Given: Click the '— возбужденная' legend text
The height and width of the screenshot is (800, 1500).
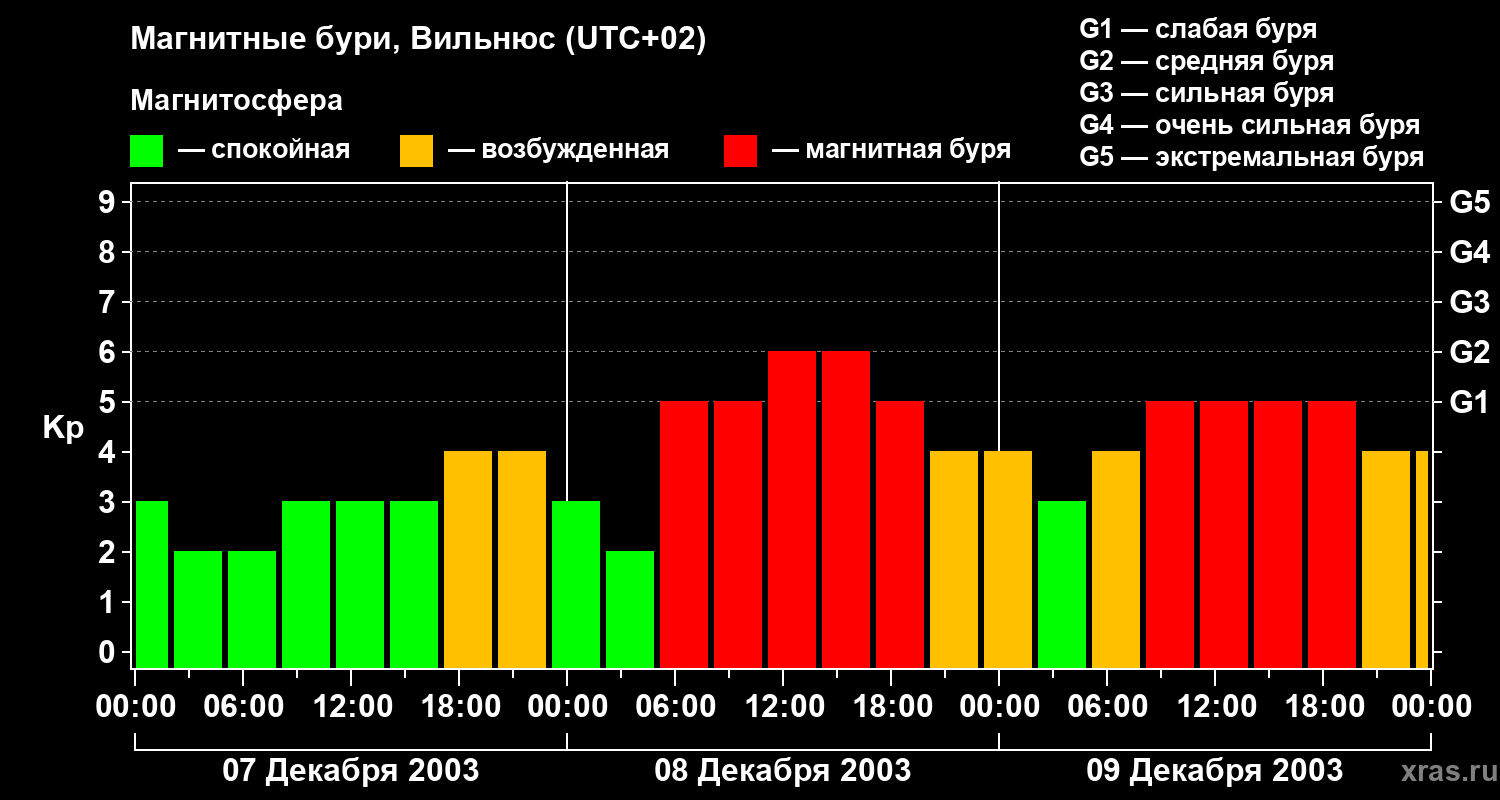Looking at the screenshot, I should click(x=558, y=150).
